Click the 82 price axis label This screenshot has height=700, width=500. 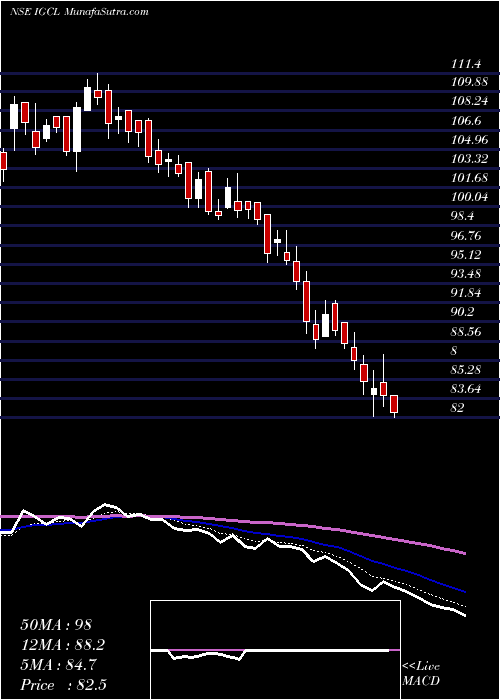point(458,408)
